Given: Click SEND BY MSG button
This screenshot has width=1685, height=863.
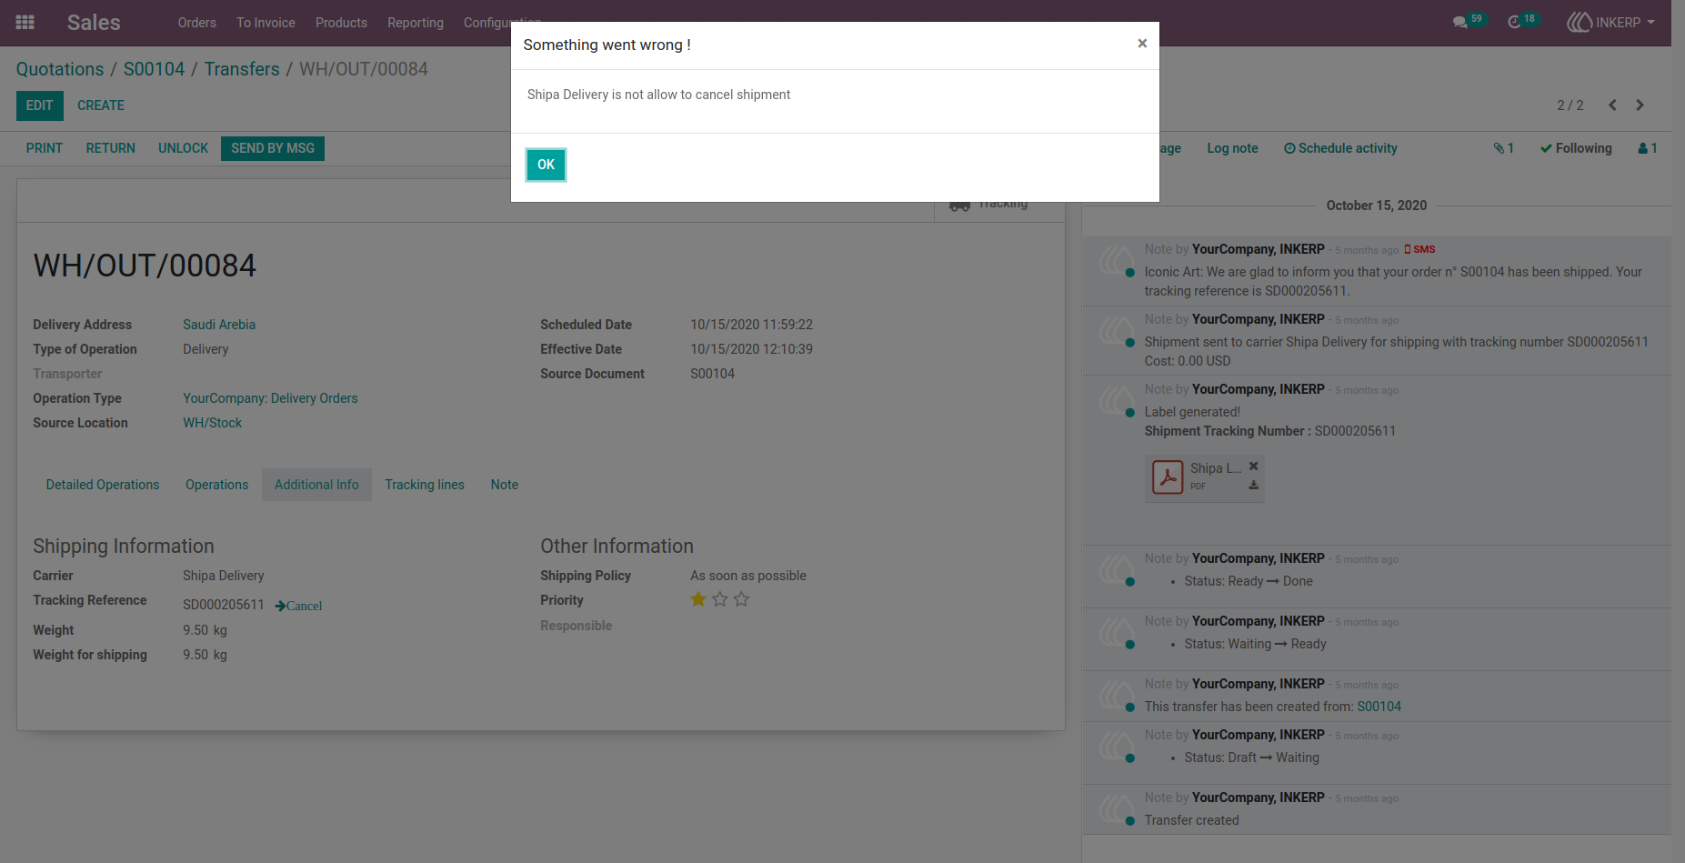Looking at the screenshot, I should point(273,148).
